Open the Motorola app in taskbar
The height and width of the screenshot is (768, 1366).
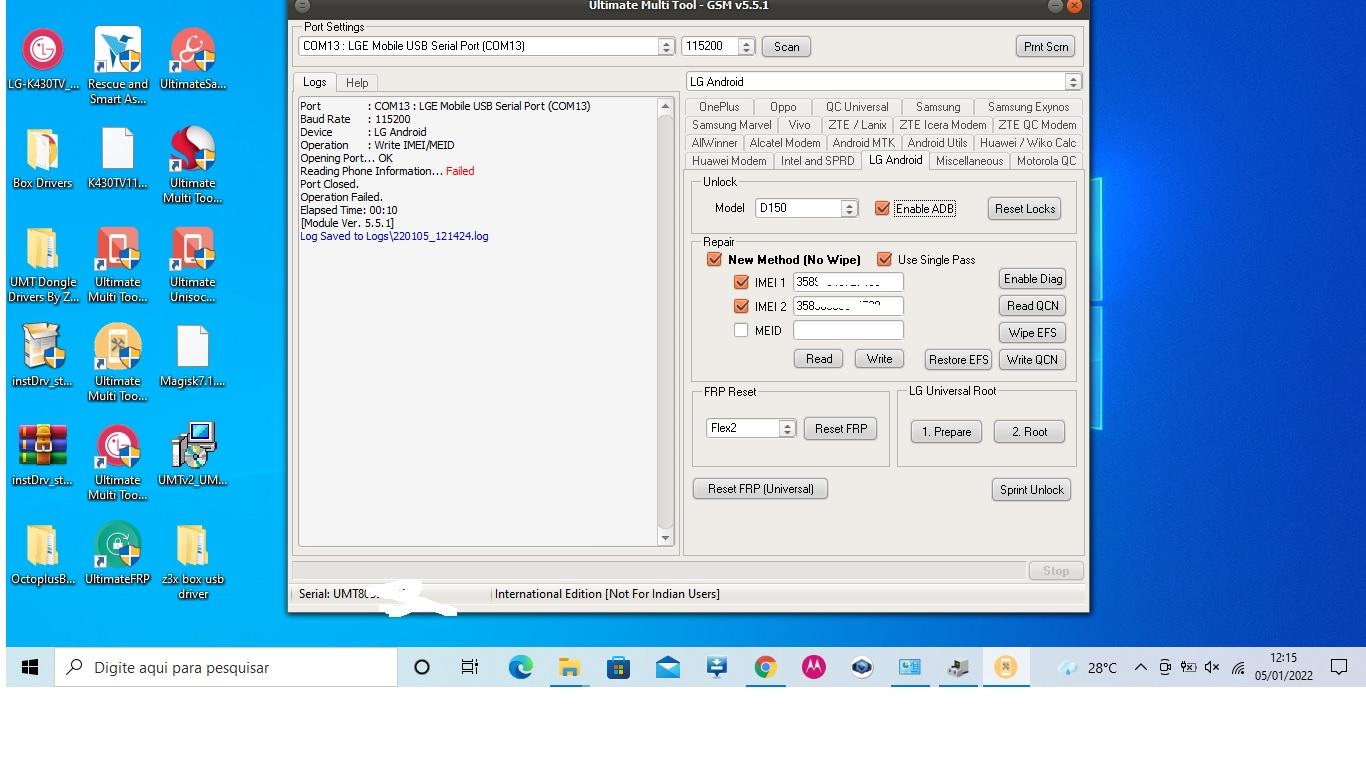tap(814, 667)
